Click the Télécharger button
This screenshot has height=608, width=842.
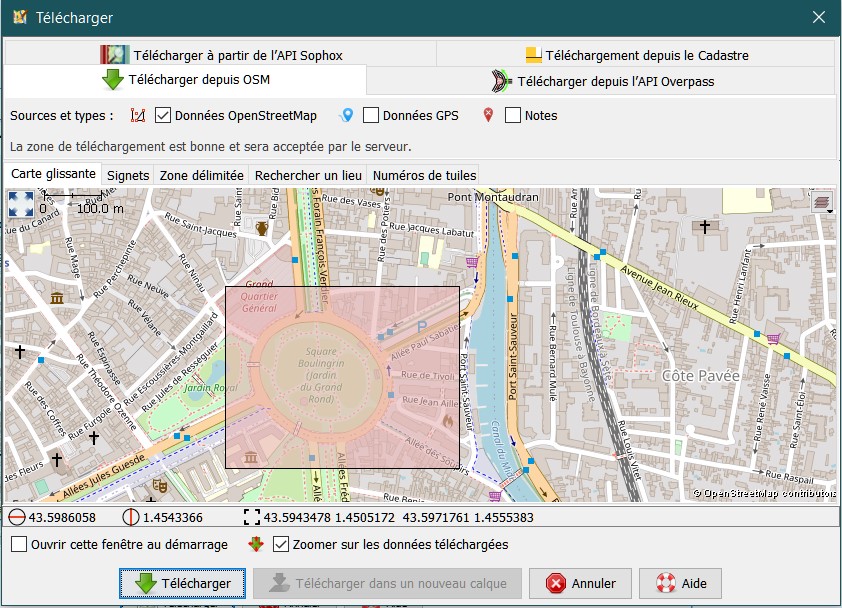183,583
